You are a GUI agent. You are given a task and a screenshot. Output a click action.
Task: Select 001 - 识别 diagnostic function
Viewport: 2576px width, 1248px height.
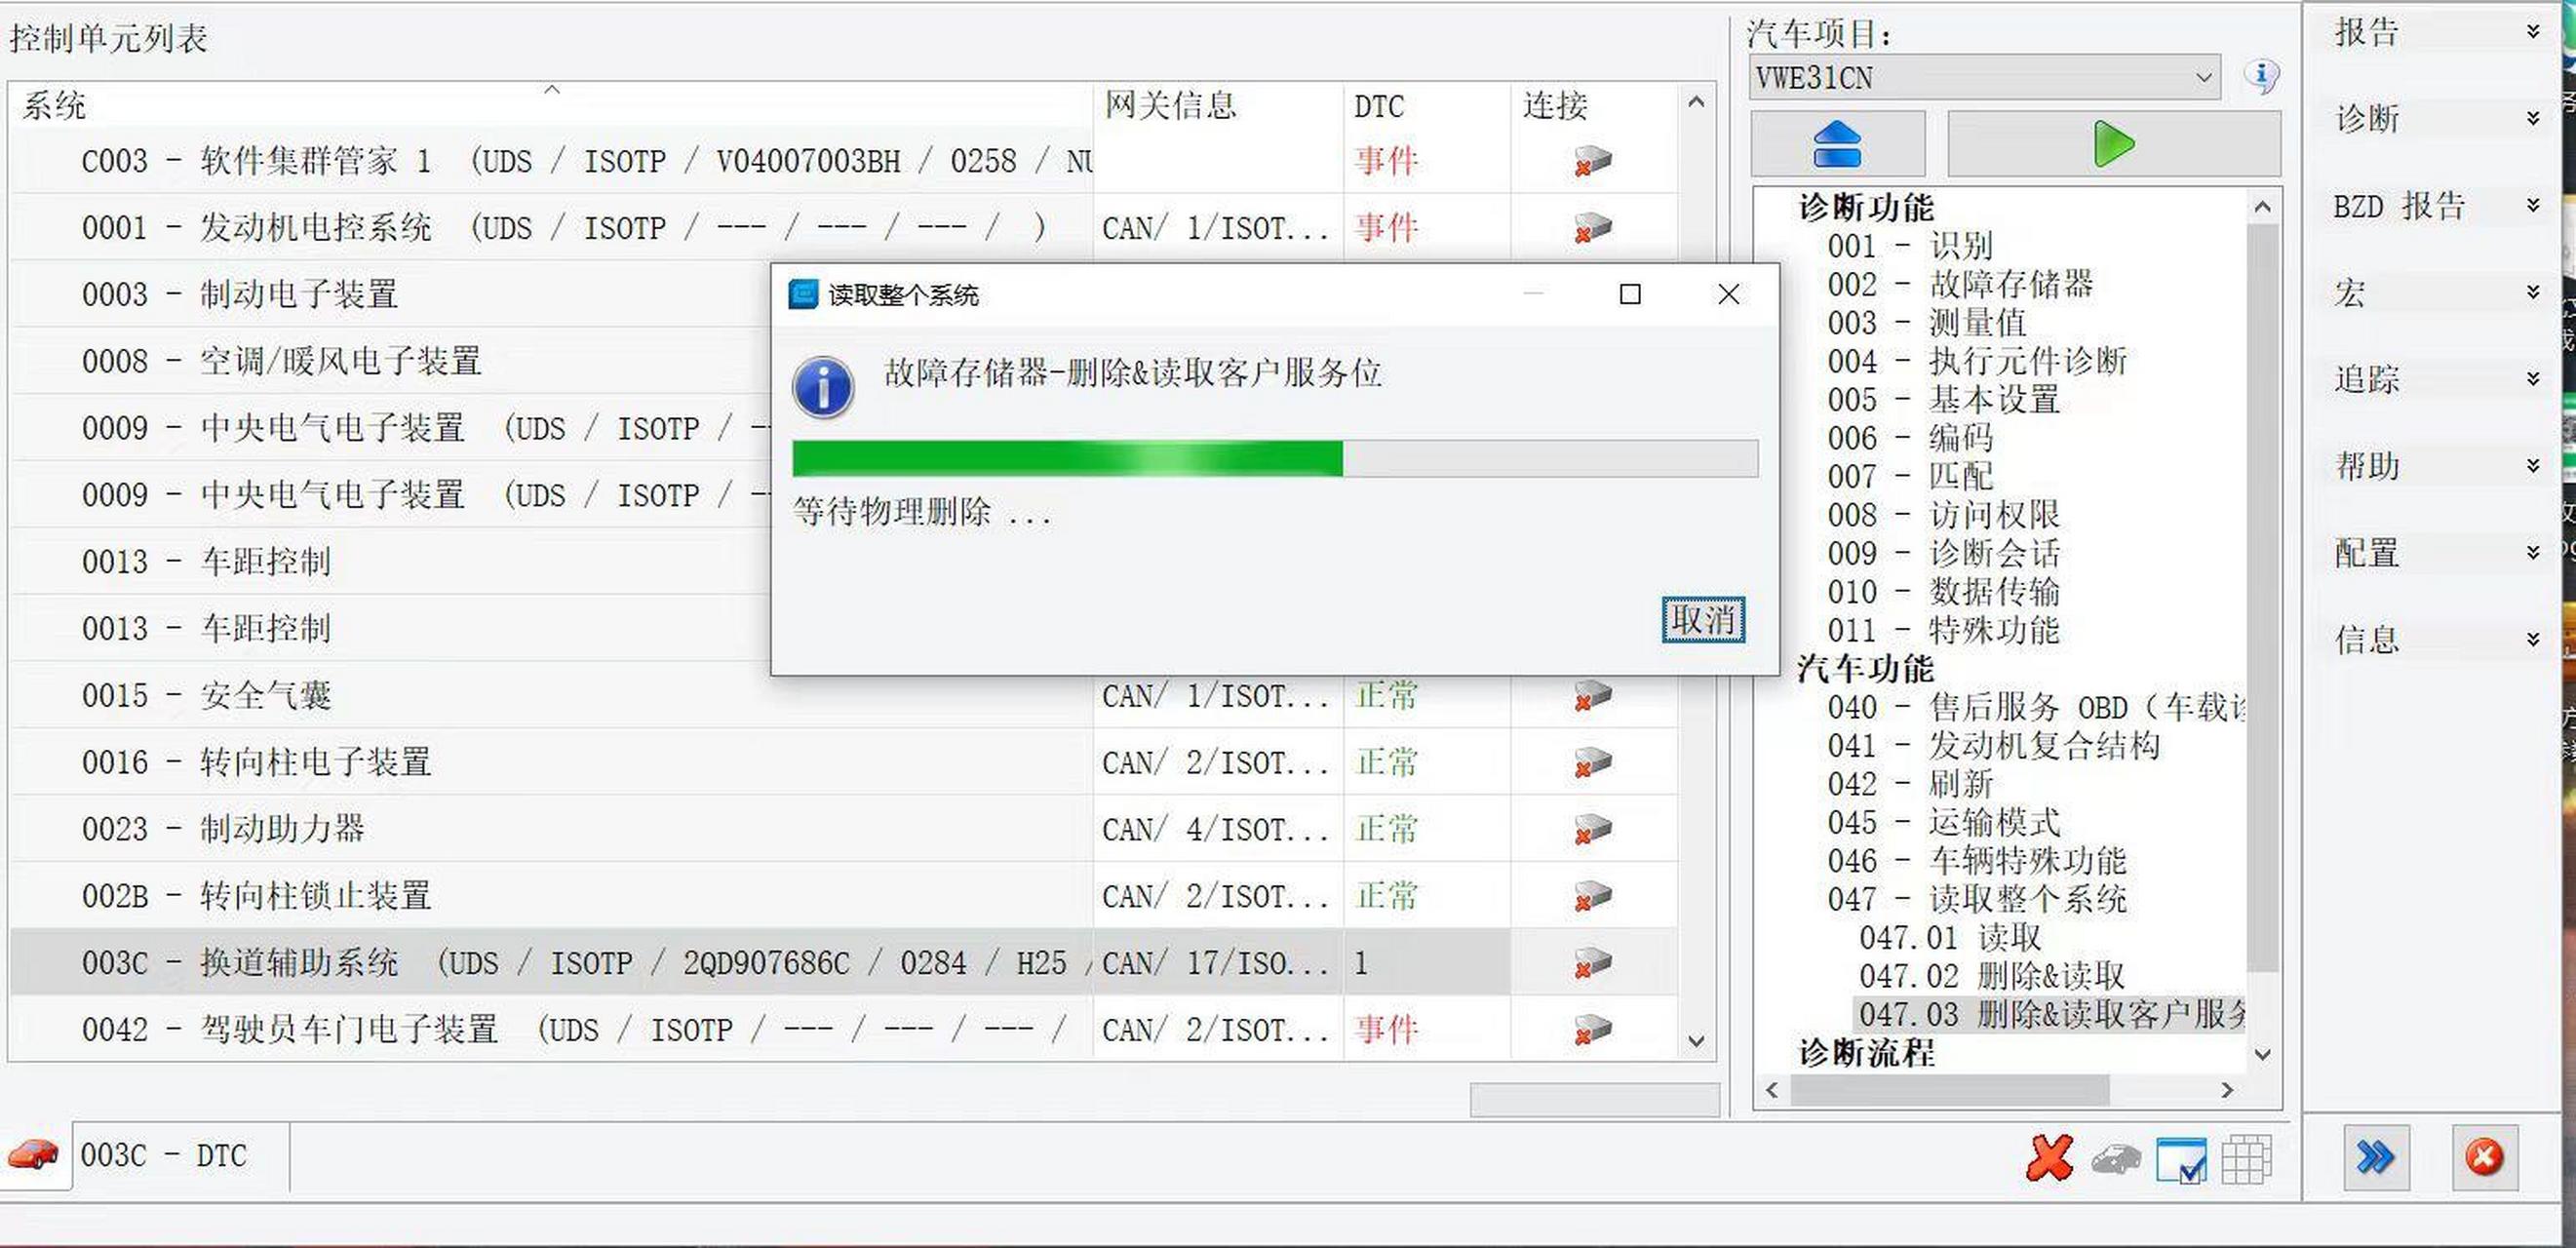pos(1909,246)
